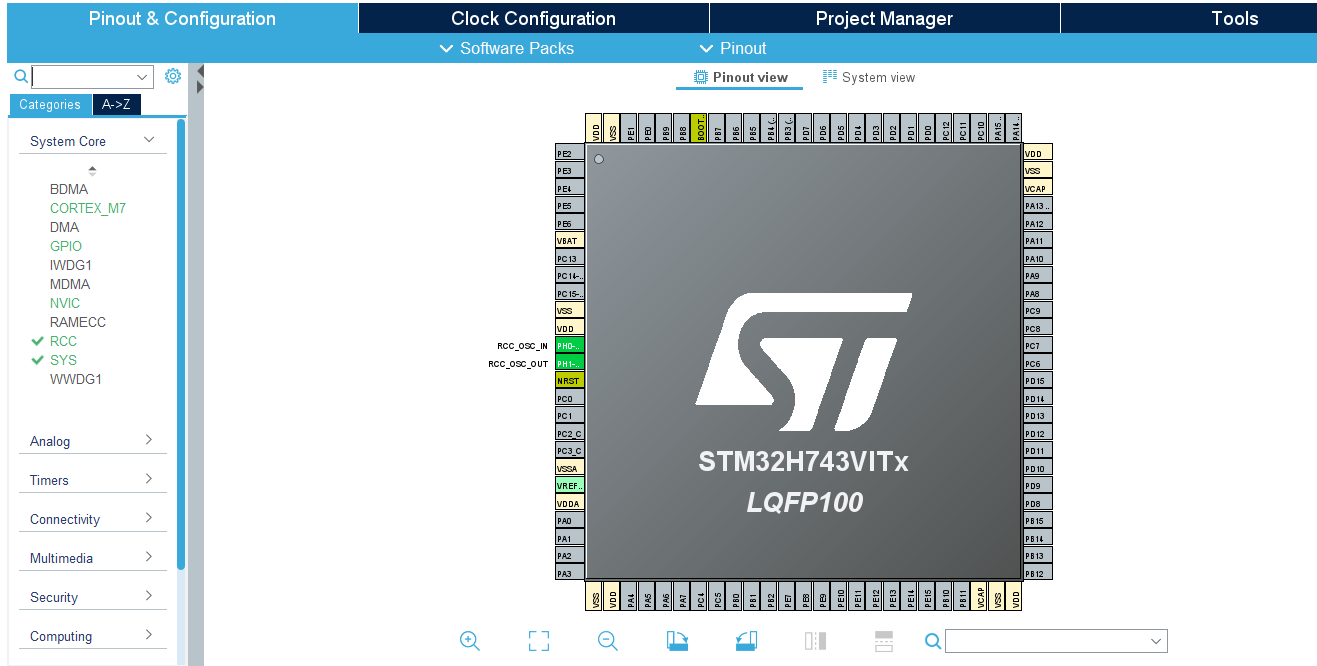Click the pin search magnifier icon

point(932,641)
